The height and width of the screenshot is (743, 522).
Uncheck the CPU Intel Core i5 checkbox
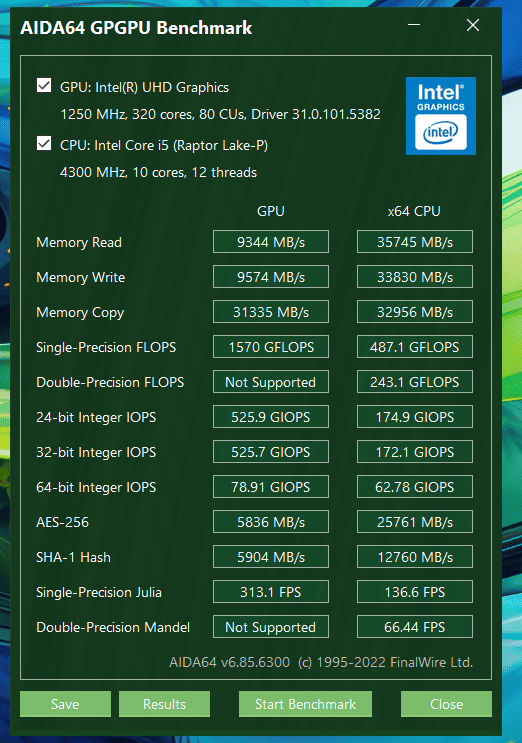[x=44, y=143]
